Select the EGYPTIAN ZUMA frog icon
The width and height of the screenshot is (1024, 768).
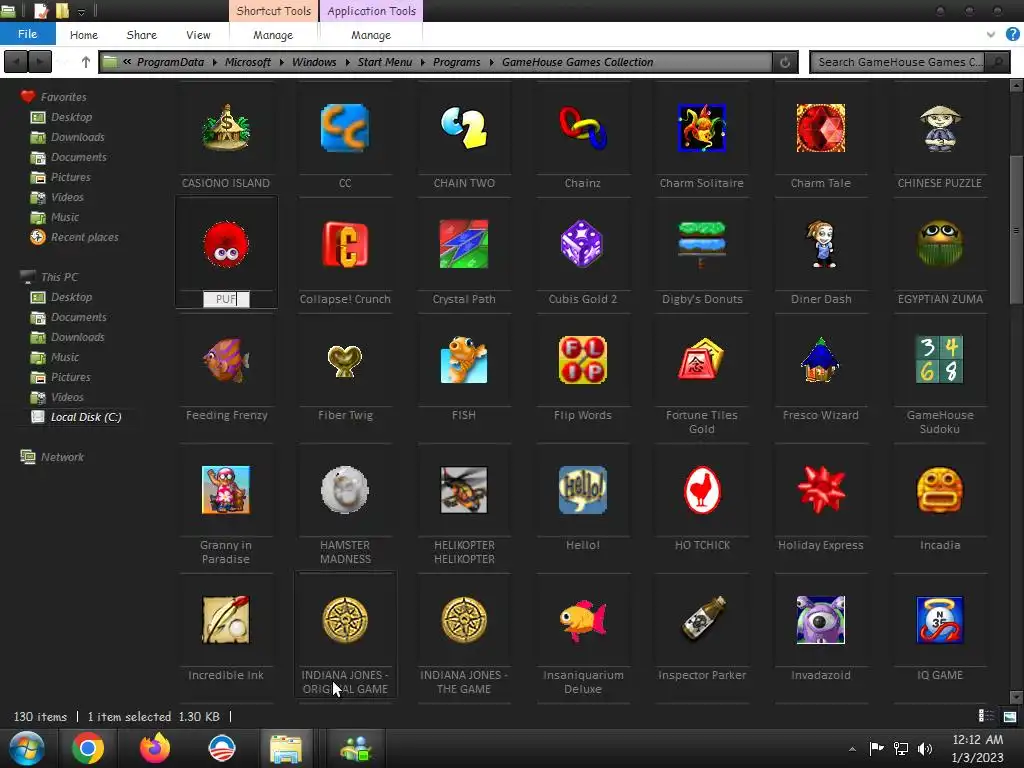940,244
